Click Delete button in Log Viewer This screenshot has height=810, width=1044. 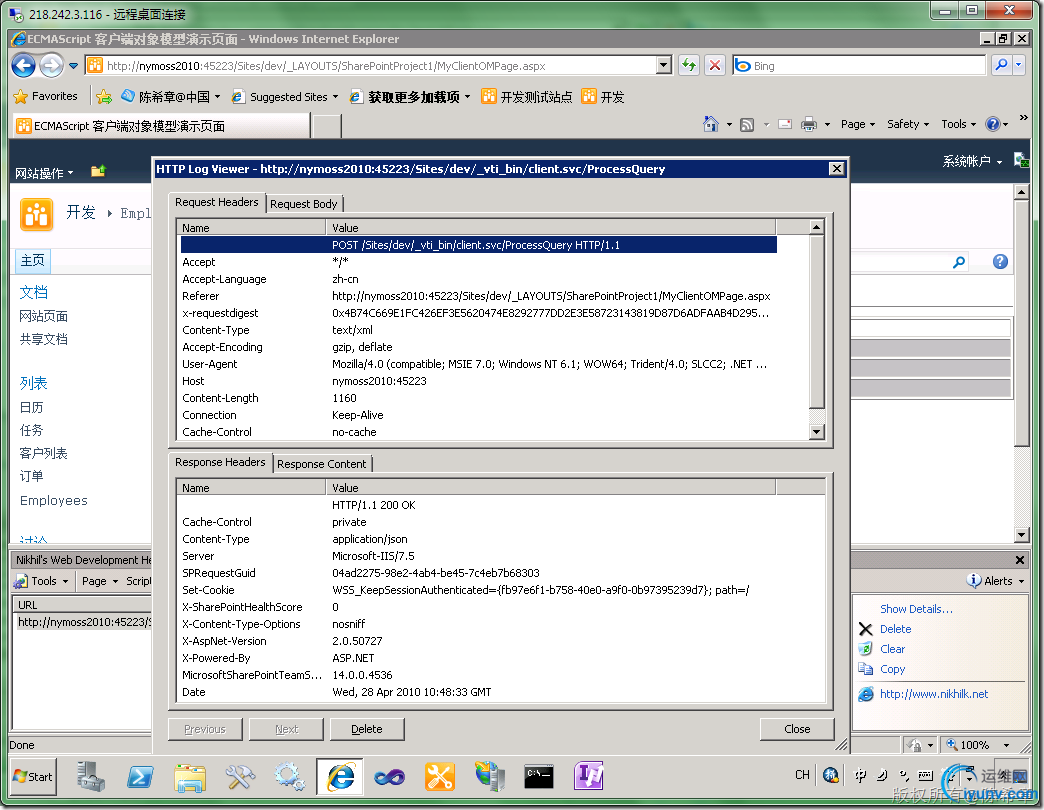pos(367,729)
